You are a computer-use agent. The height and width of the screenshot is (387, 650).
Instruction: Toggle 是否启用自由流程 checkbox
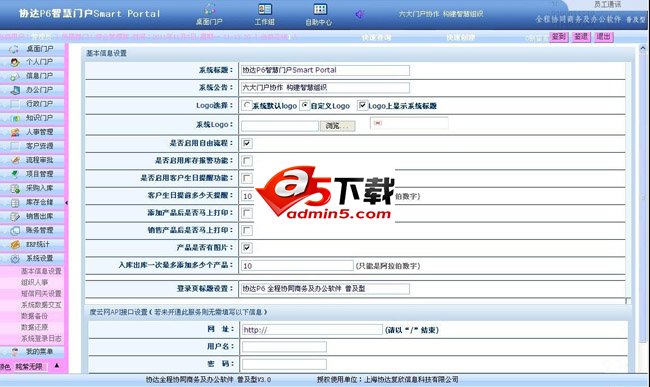click(247, 143)
